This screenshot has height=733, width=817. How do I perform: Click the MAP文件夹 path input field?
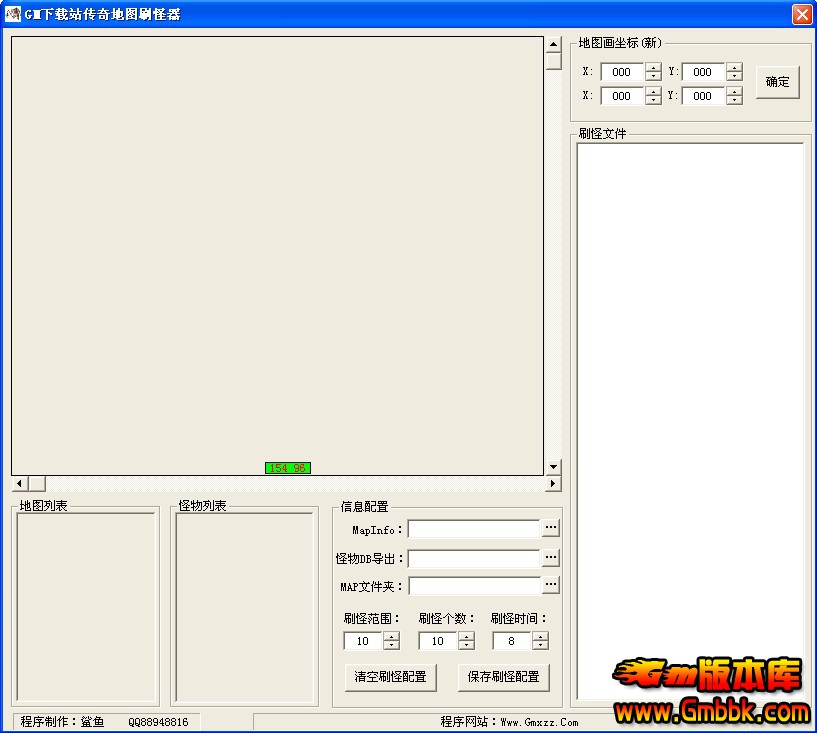pyautogui.click(x=474, y=586)
